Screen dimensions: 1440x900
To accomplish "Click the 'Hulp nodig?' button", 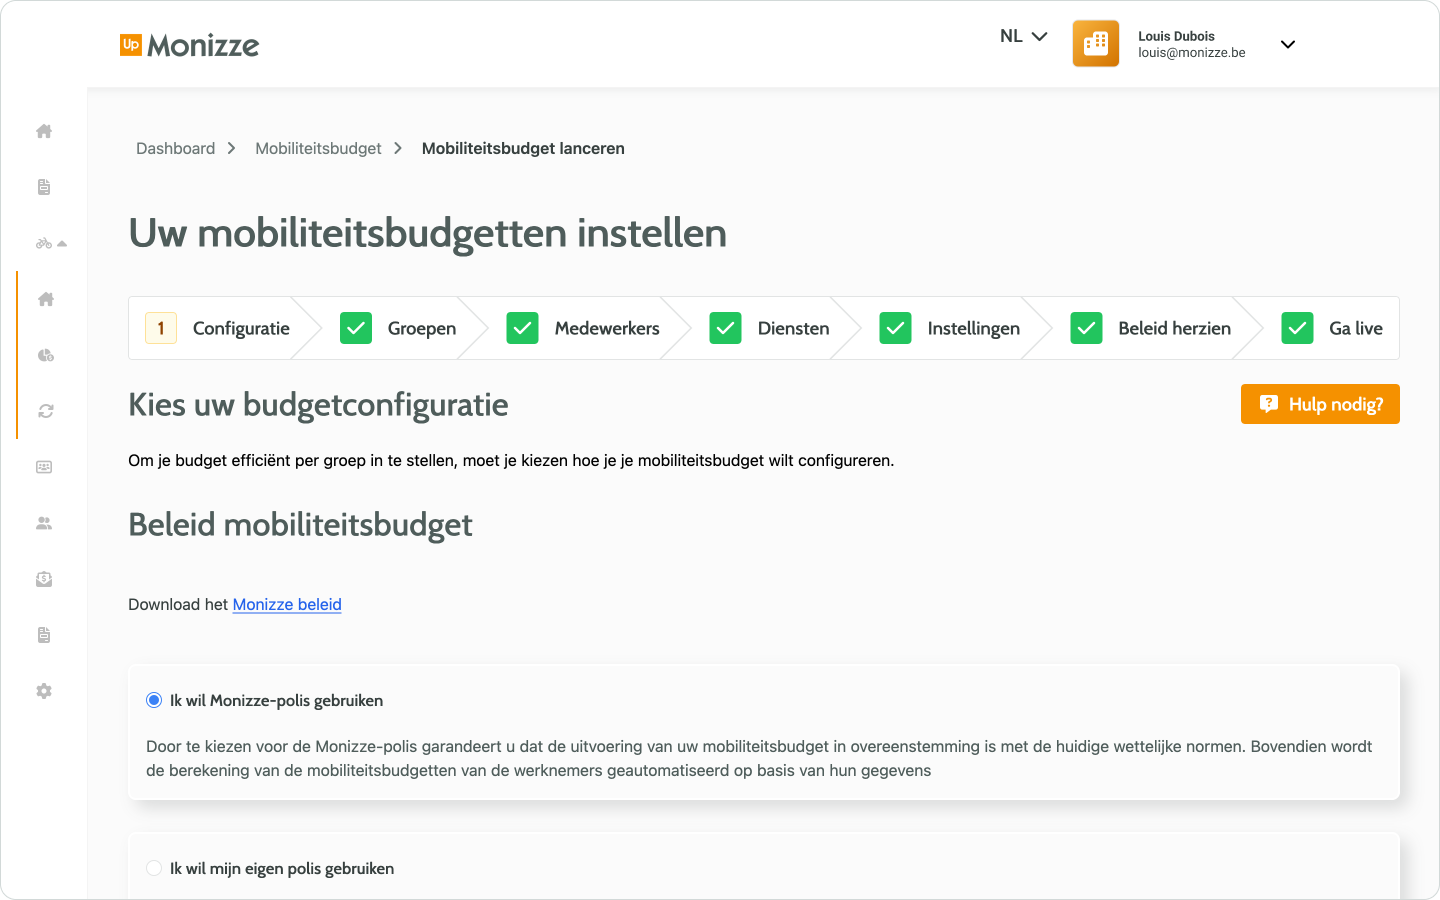I will pos(1319,404).
